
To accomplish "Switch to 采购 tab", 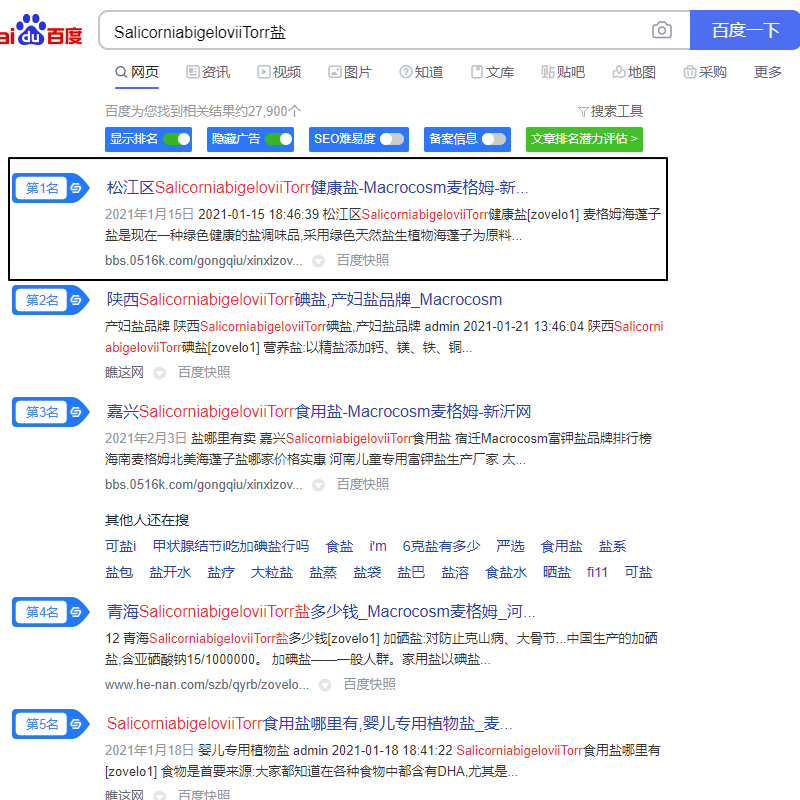I will (x=705, y=72).
